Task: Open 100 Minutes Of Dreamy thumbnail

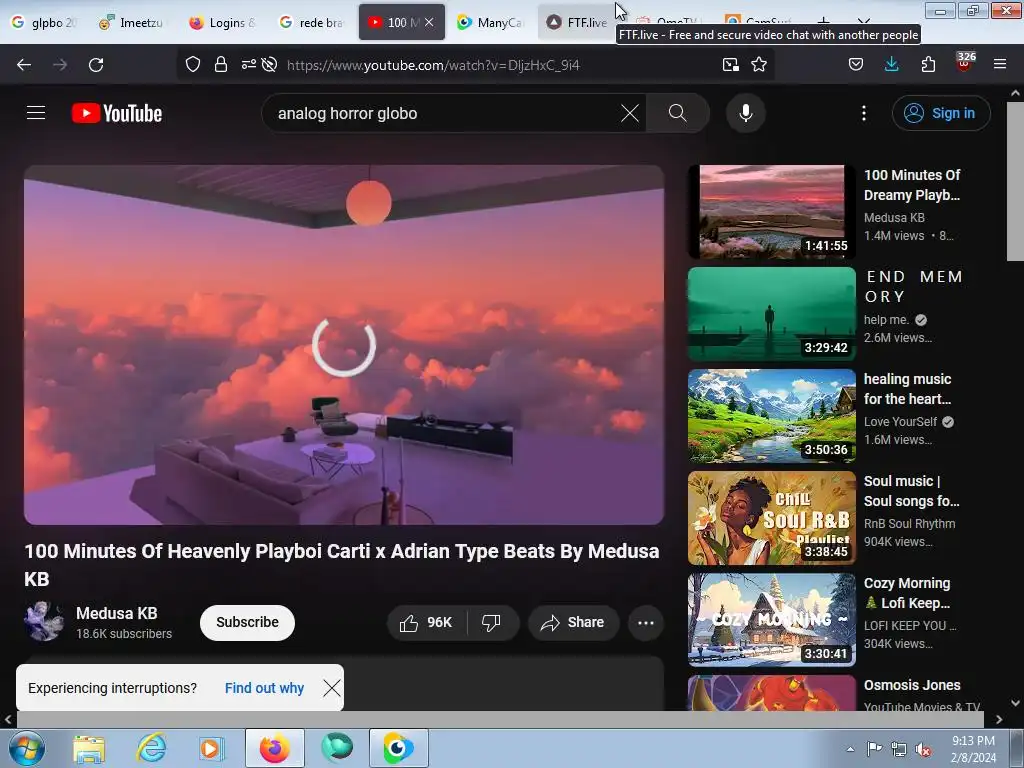Action: pos(771,212)
